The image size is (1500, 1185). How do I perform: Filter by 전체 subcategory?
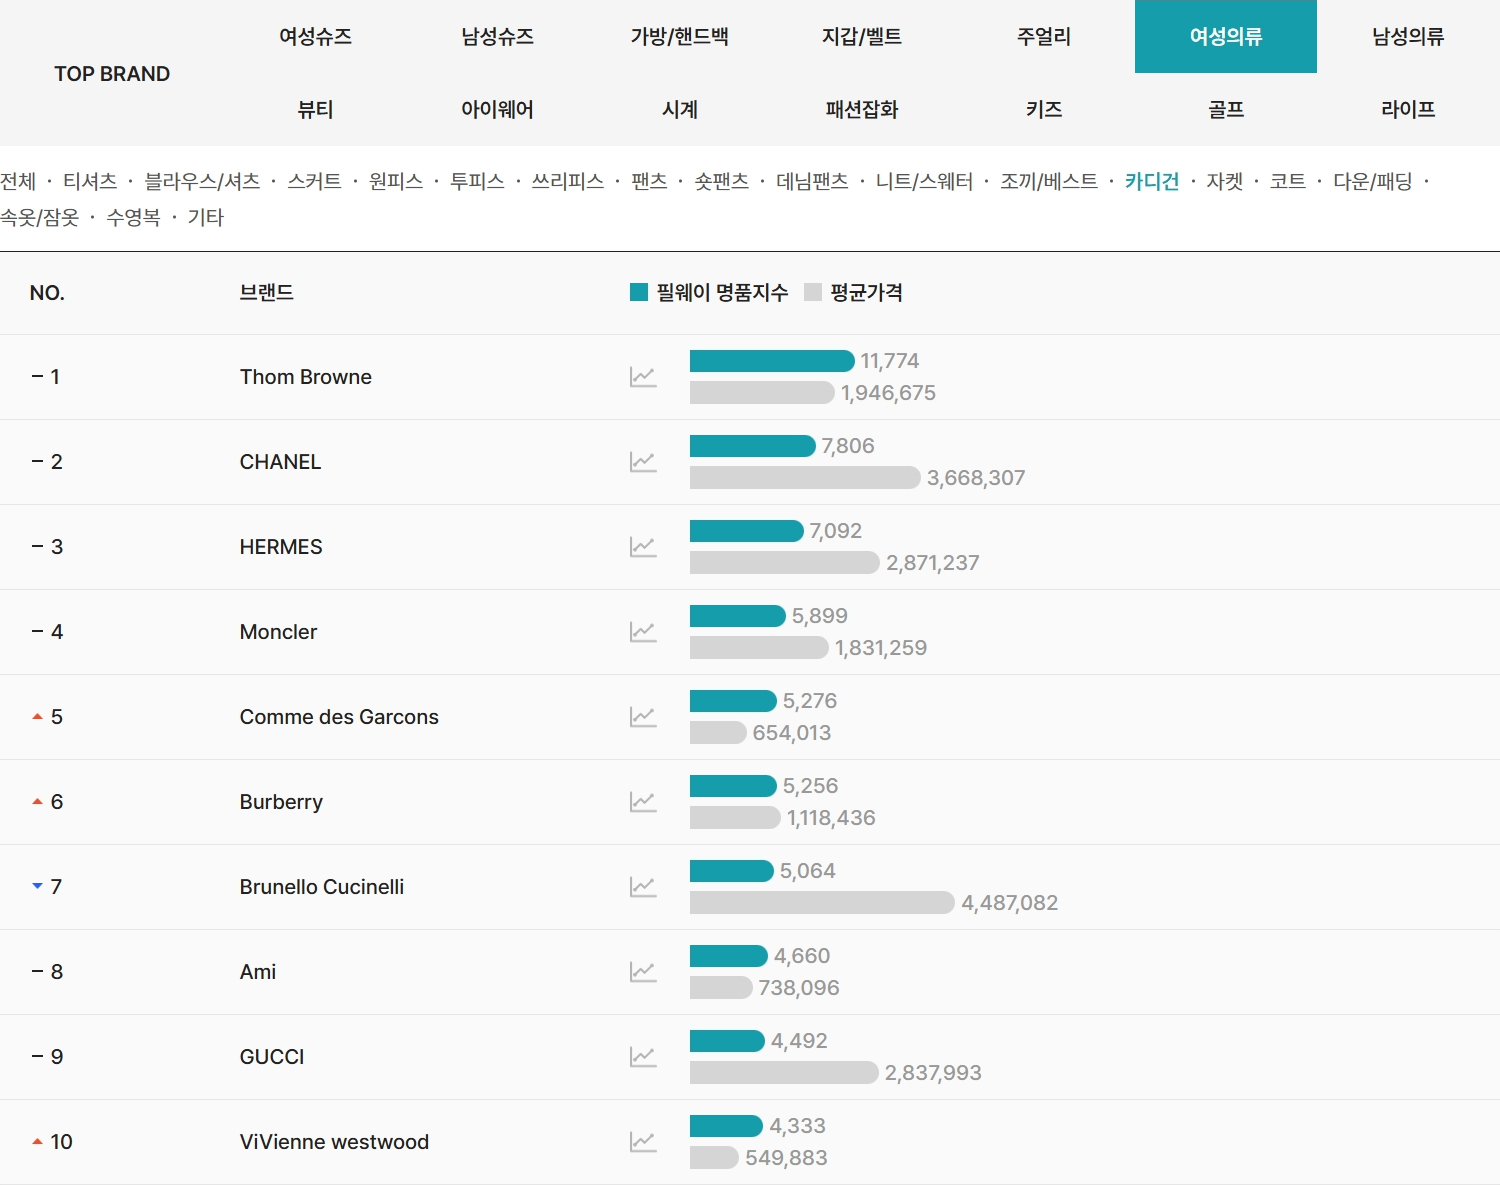[x=18, y=181]
